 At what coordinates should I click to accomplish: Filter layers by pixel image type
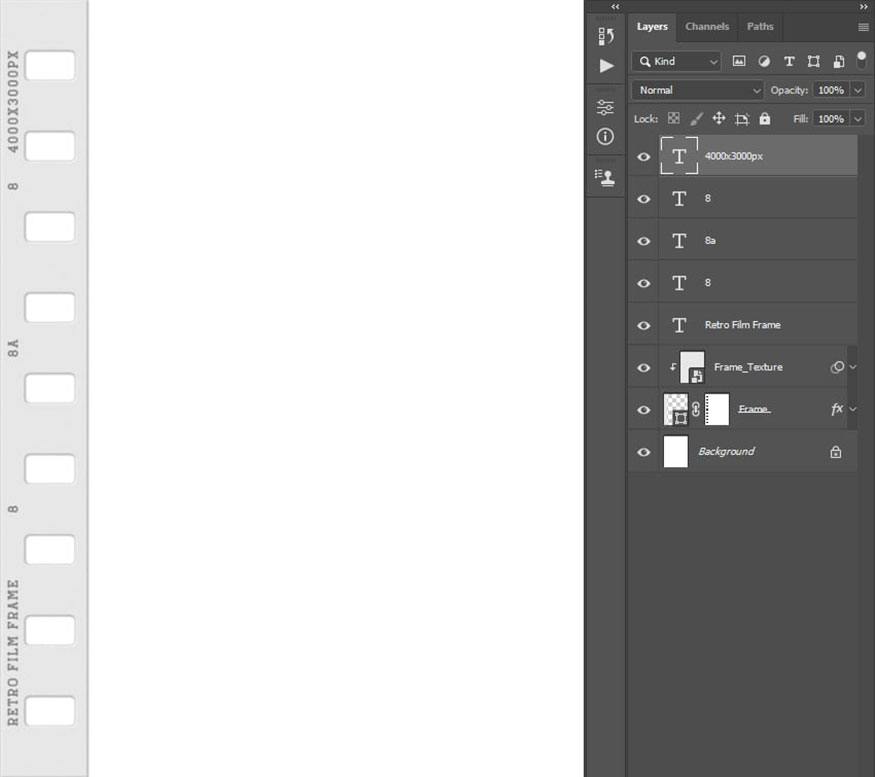[739, 61]
